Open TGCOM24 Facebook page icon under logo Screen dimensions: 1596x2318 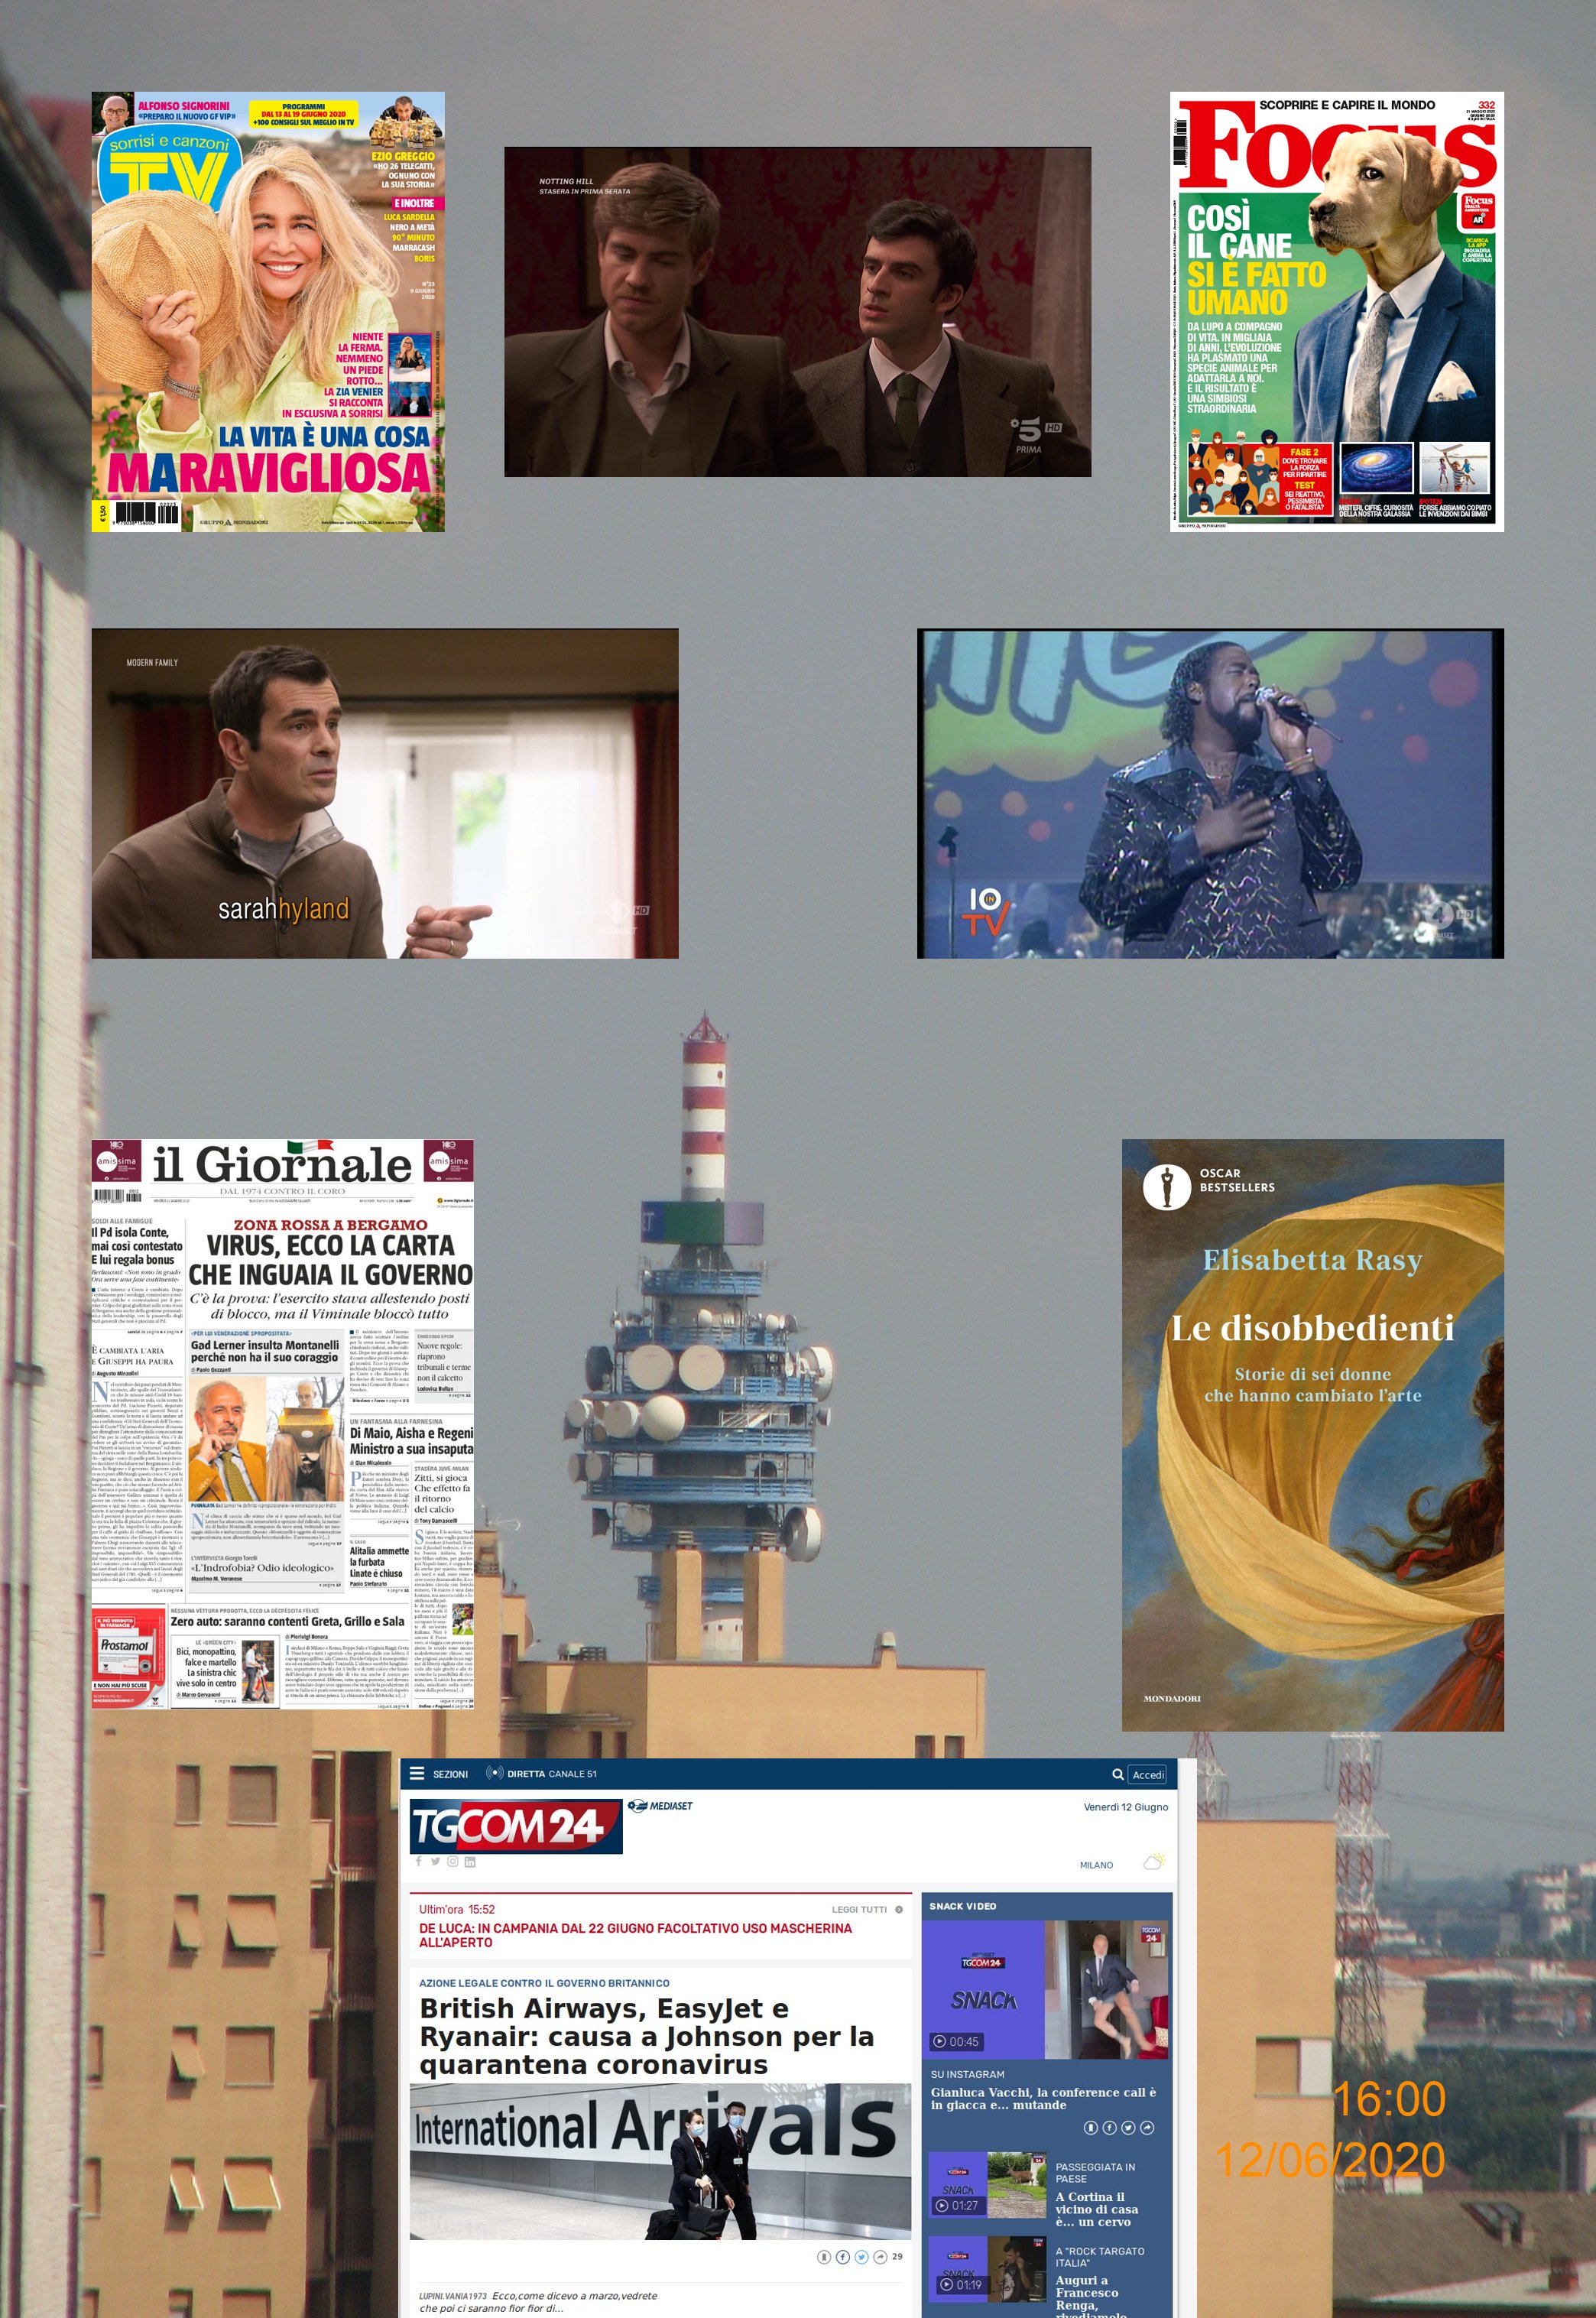pos(419,1861)
